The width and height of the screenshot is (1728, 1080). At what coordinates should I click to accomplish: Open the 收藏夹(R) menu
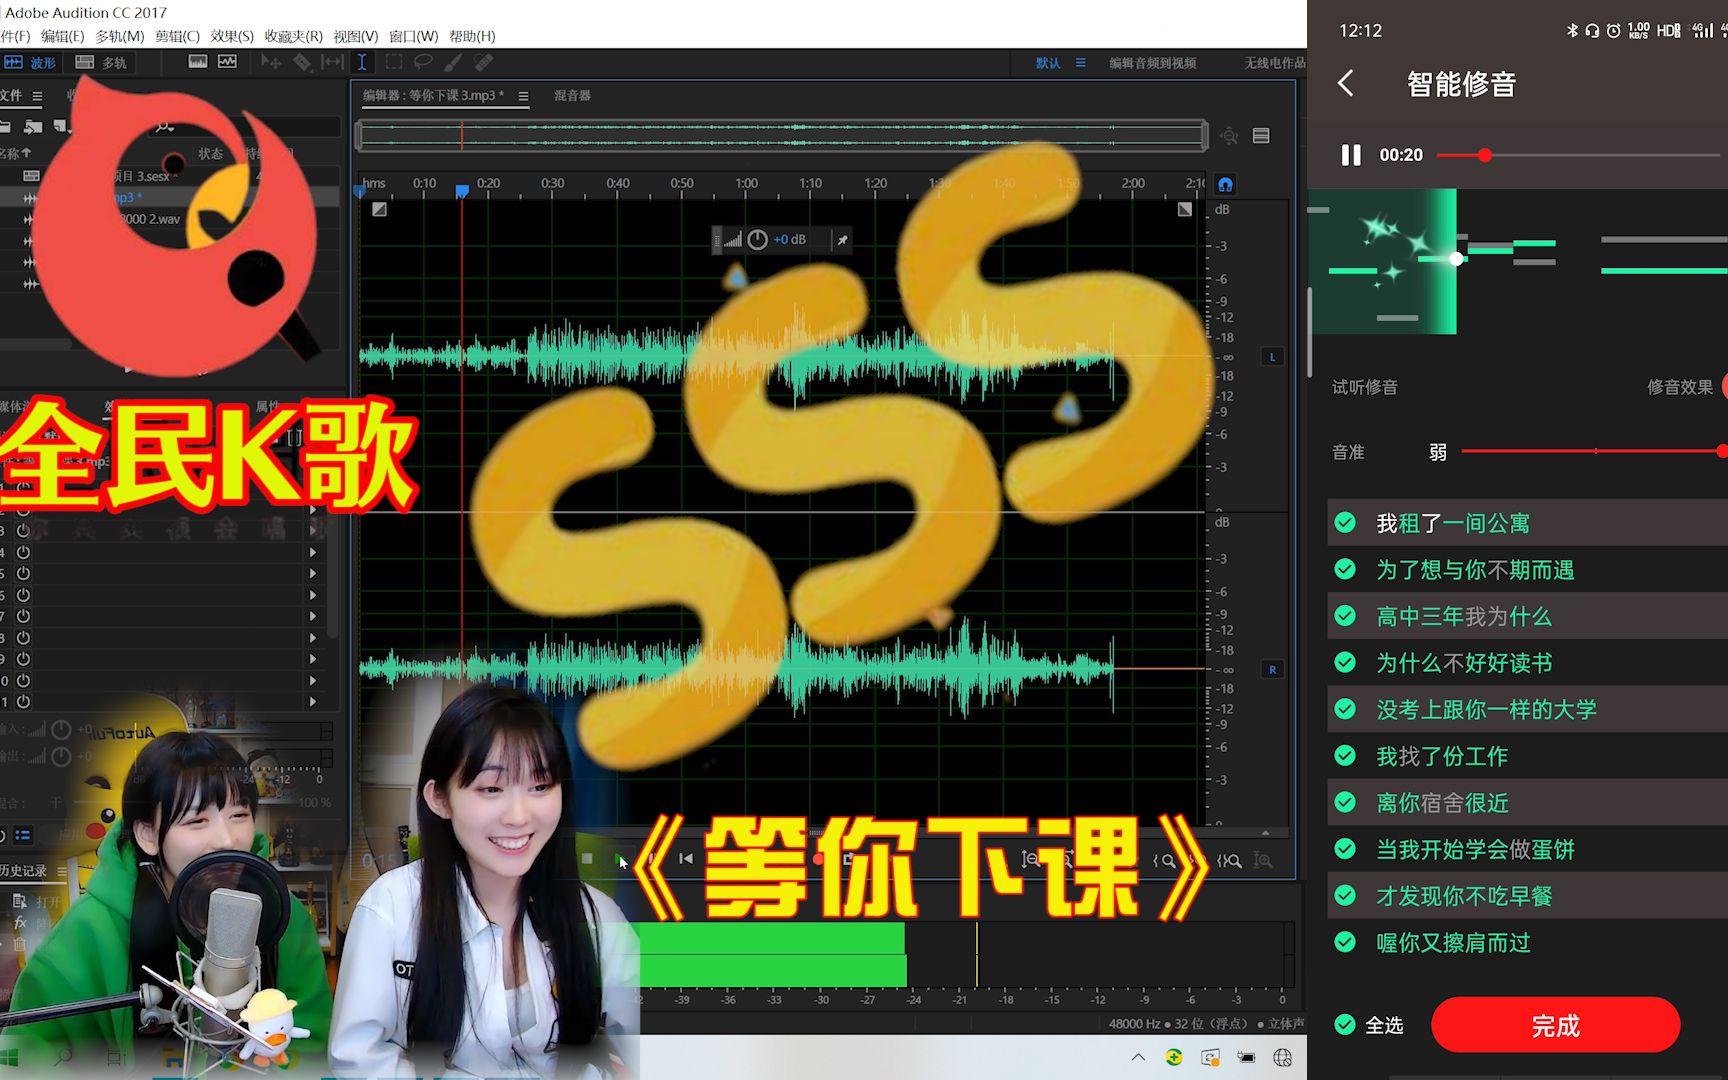pos(293,36)
